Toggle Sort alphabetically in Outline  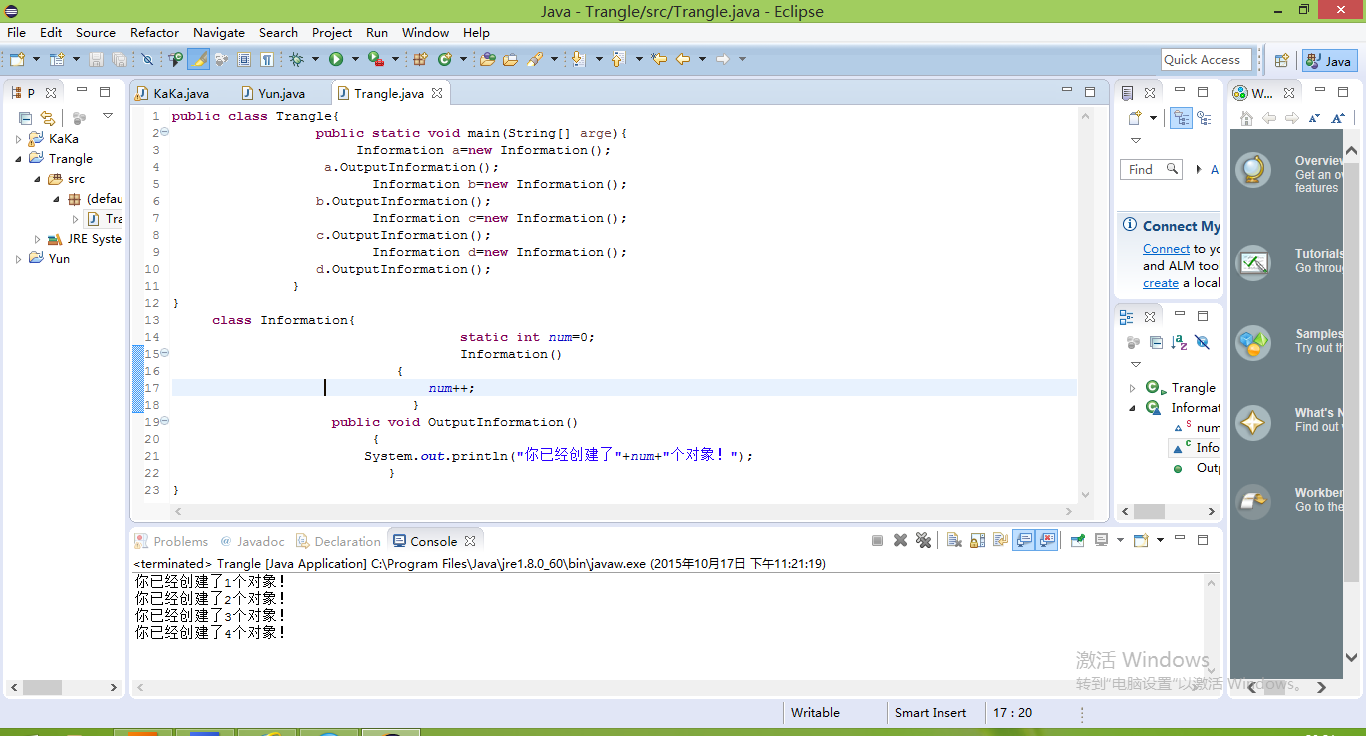point(1179,342)
